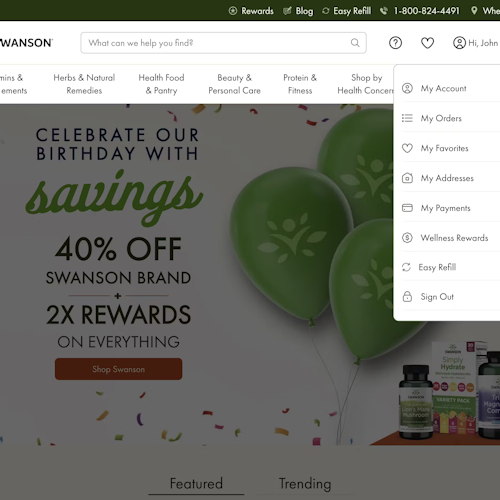Image resolution: width=500 pixels, height=500 pixels.
Task: Click the Wellness Rewards dollar icon
Action: click(x=407, y=238)
